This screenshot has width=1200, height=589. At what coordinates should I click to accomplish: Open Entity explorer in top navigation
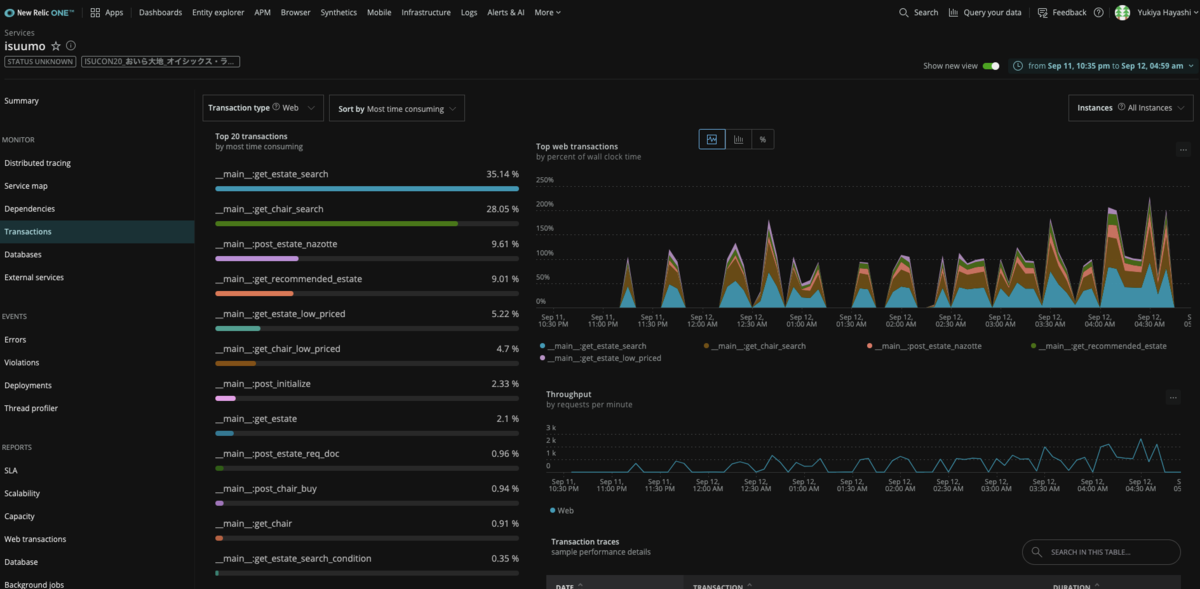click(x=218, y=12)
